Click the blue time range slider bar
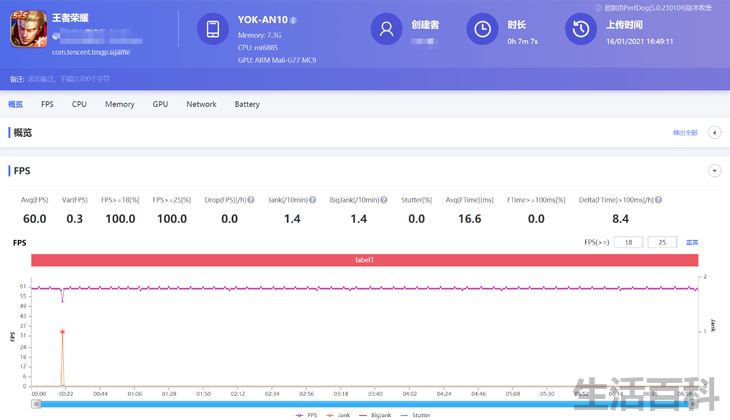The height and width of the screenshot is (420, 730). [x=365, y=404]
